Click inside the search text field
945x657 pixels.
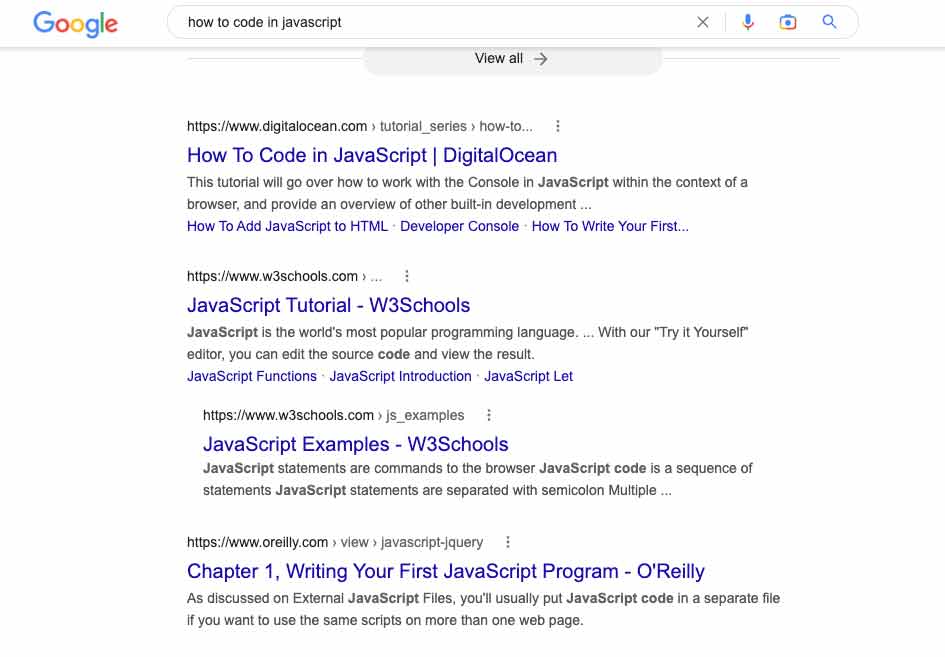[434, 22]
